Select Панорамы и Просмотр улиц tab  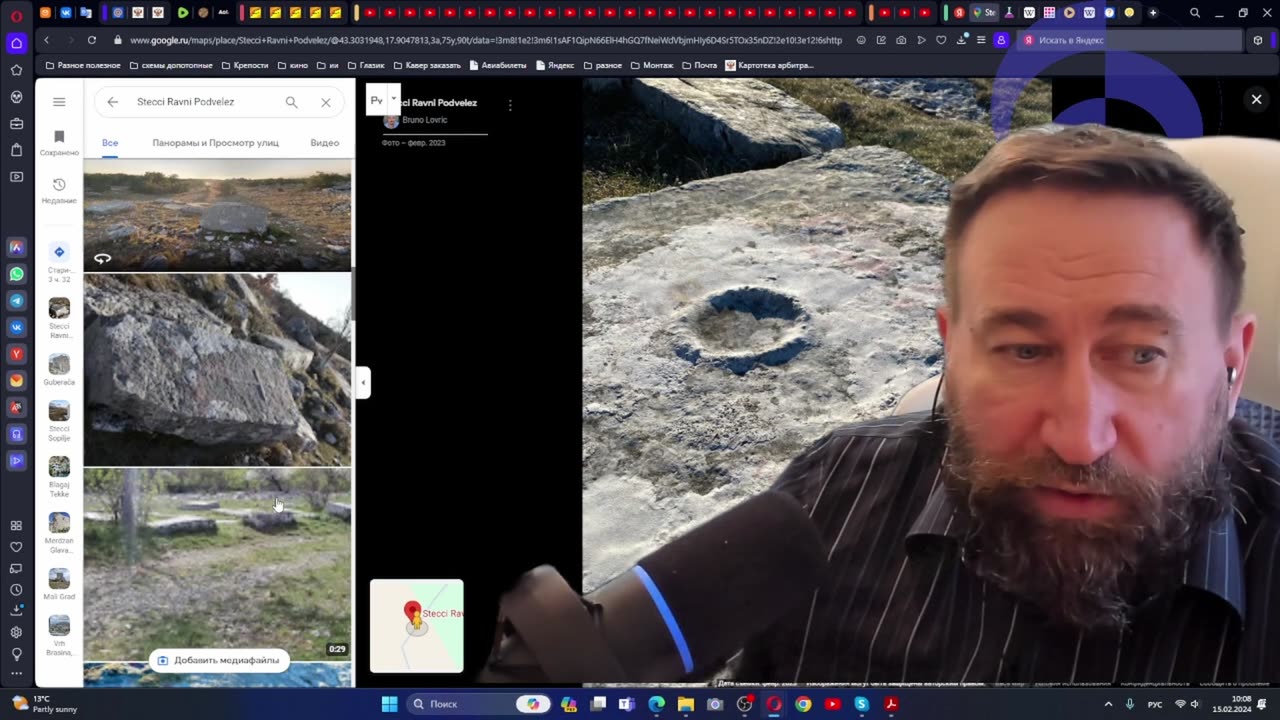[x=215, y=143]
